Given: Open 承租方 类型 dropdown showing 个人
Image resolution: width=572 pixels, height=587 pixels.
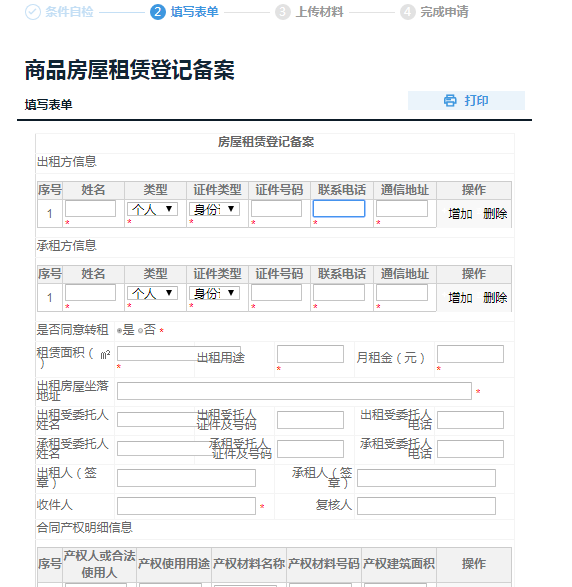Looking at the screenshot, I should 152,293.
